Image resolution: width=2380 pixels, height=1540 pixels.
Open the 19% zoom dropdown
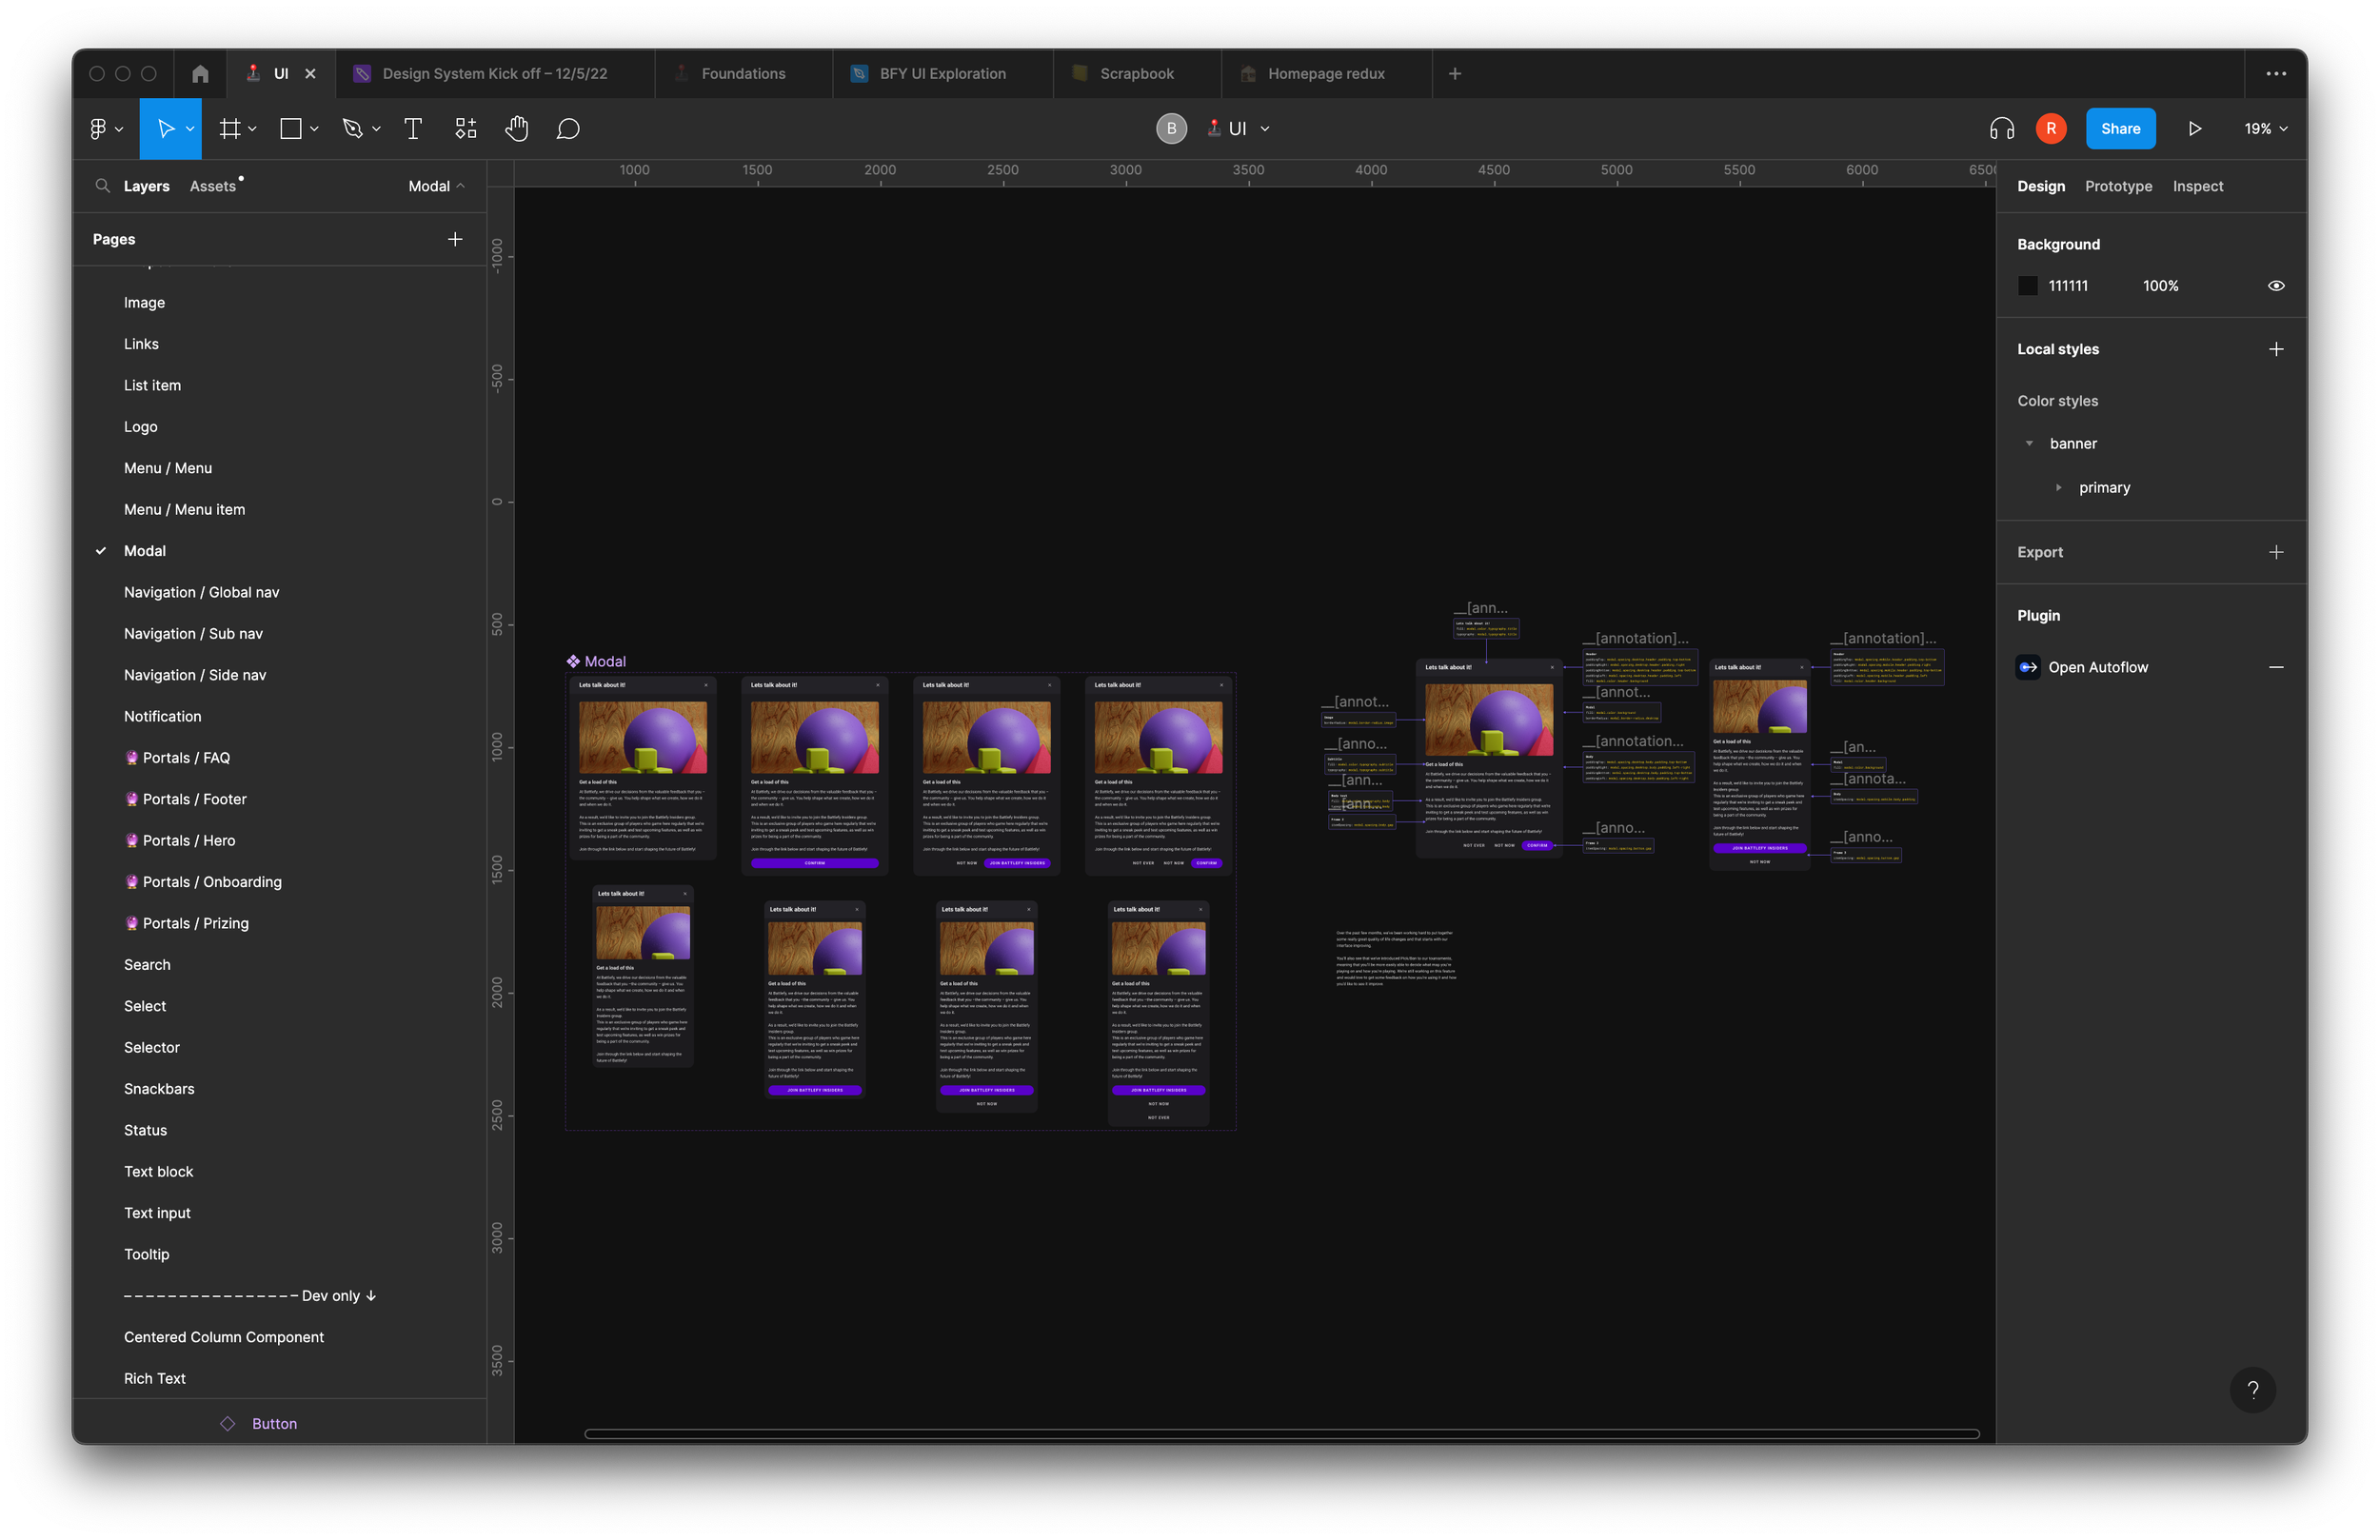(x=2264, y=129)
